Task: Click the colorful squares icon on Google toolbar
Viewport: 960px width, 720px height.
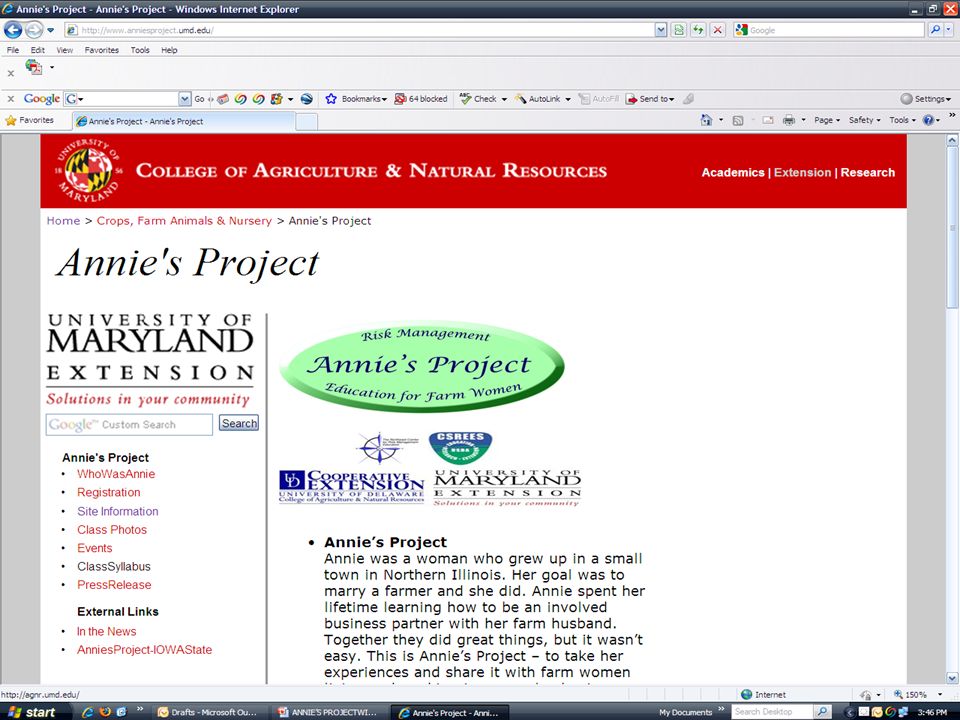Action: [276, 99]
